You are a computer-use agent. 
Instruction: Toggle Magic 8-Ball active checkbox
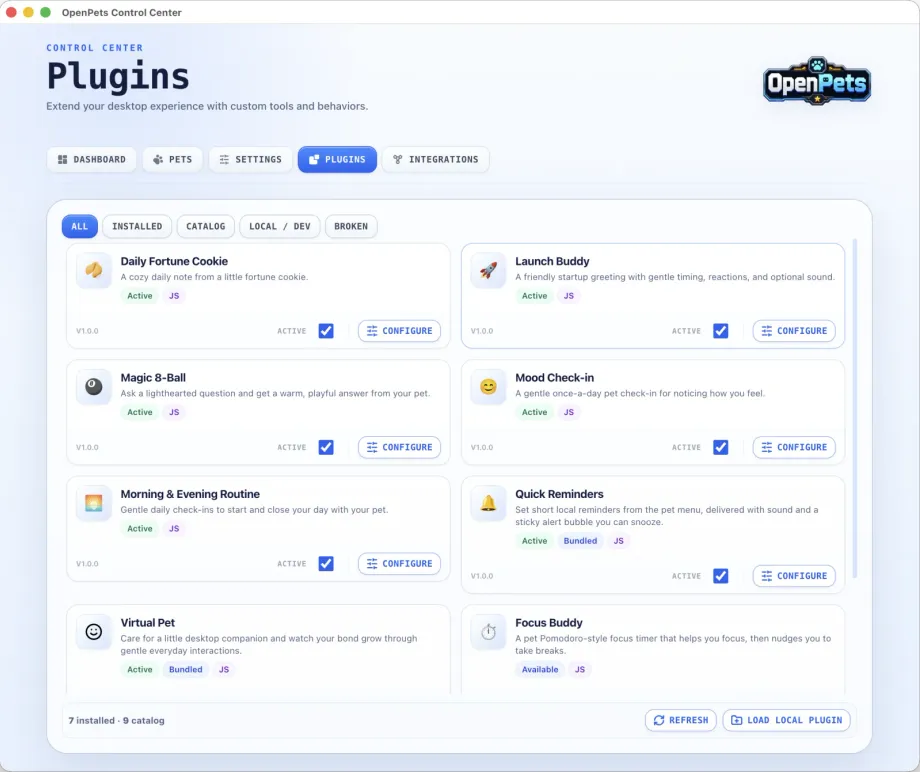tap(326, 447)
